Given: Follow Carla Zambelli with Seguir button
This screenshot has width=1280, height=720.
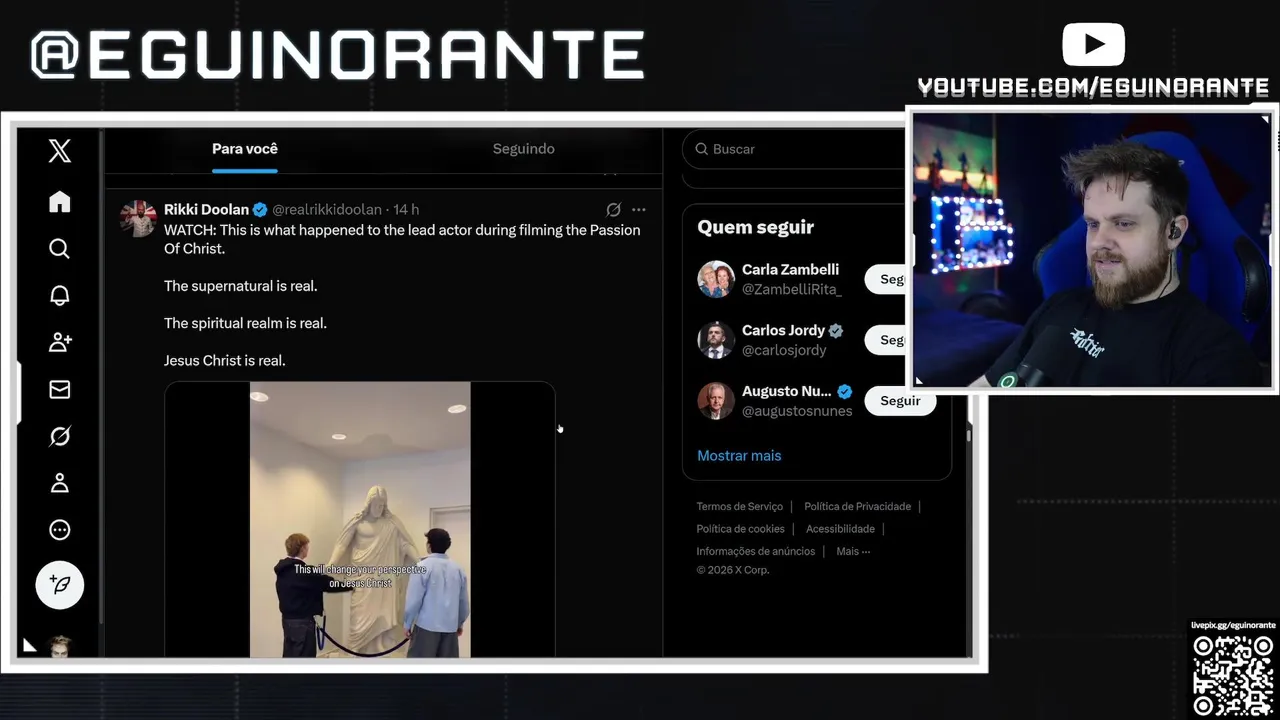Looking at the screenshot, I should click(886, 279).
